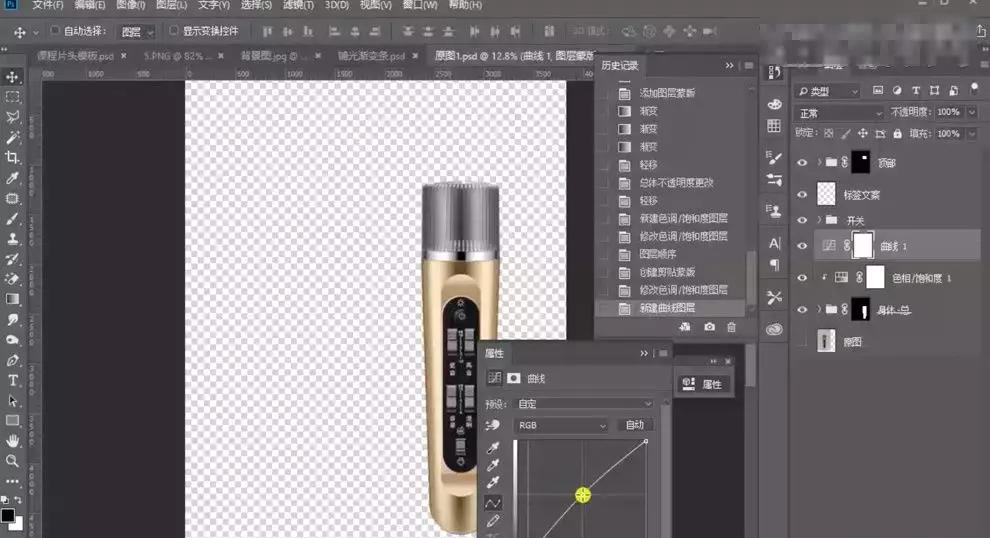This screenshot has height=538, width=990.
Task: Open the Swatches grid panel icon
Action: point(774,126)
